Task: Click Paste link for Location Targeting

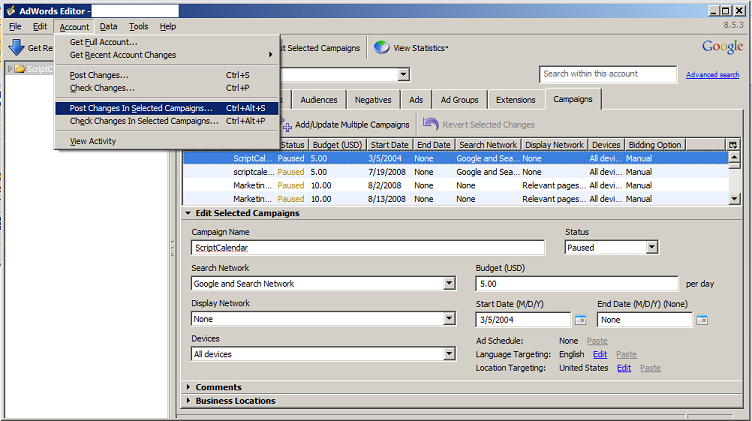Action: point(650,368)
